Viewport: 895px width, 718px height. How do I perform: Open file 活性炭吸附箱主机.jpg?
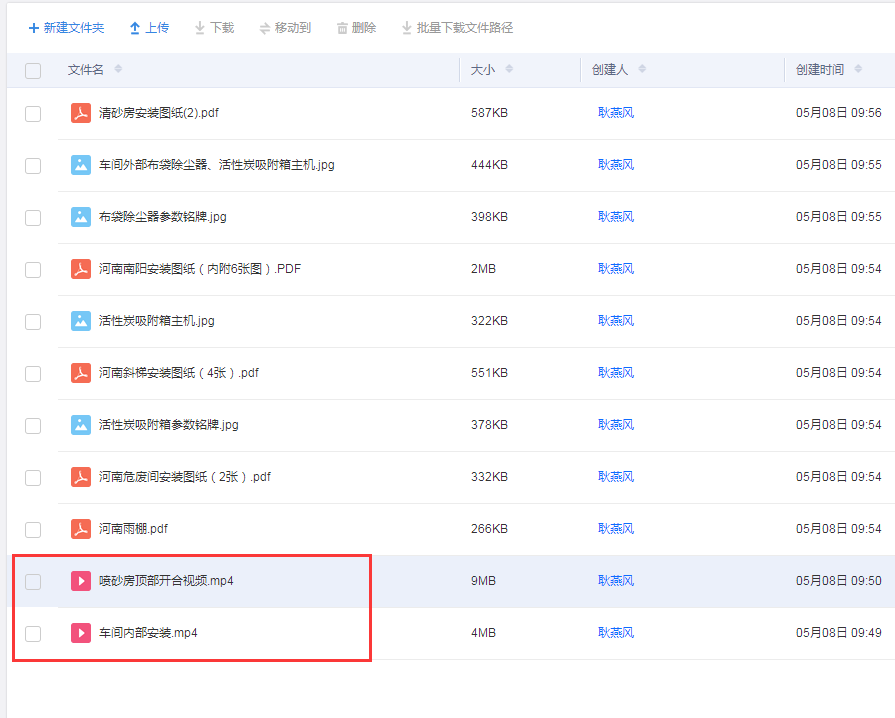(x=157, y=321)
